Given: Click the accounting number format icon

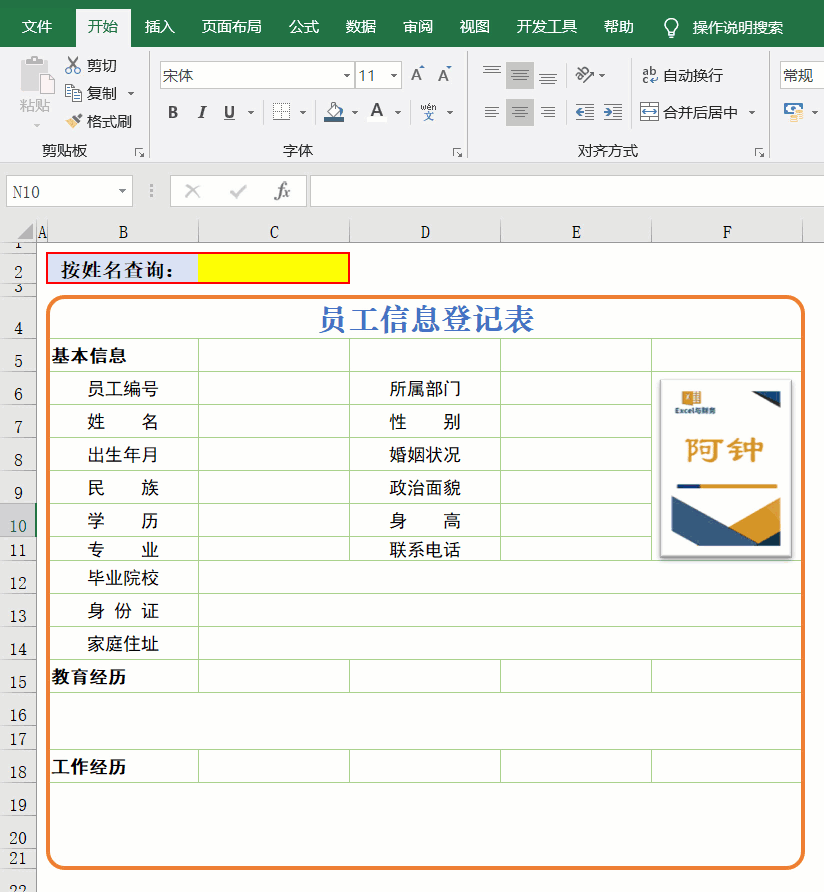Looking at the screenshot, I should click(794, 112).
